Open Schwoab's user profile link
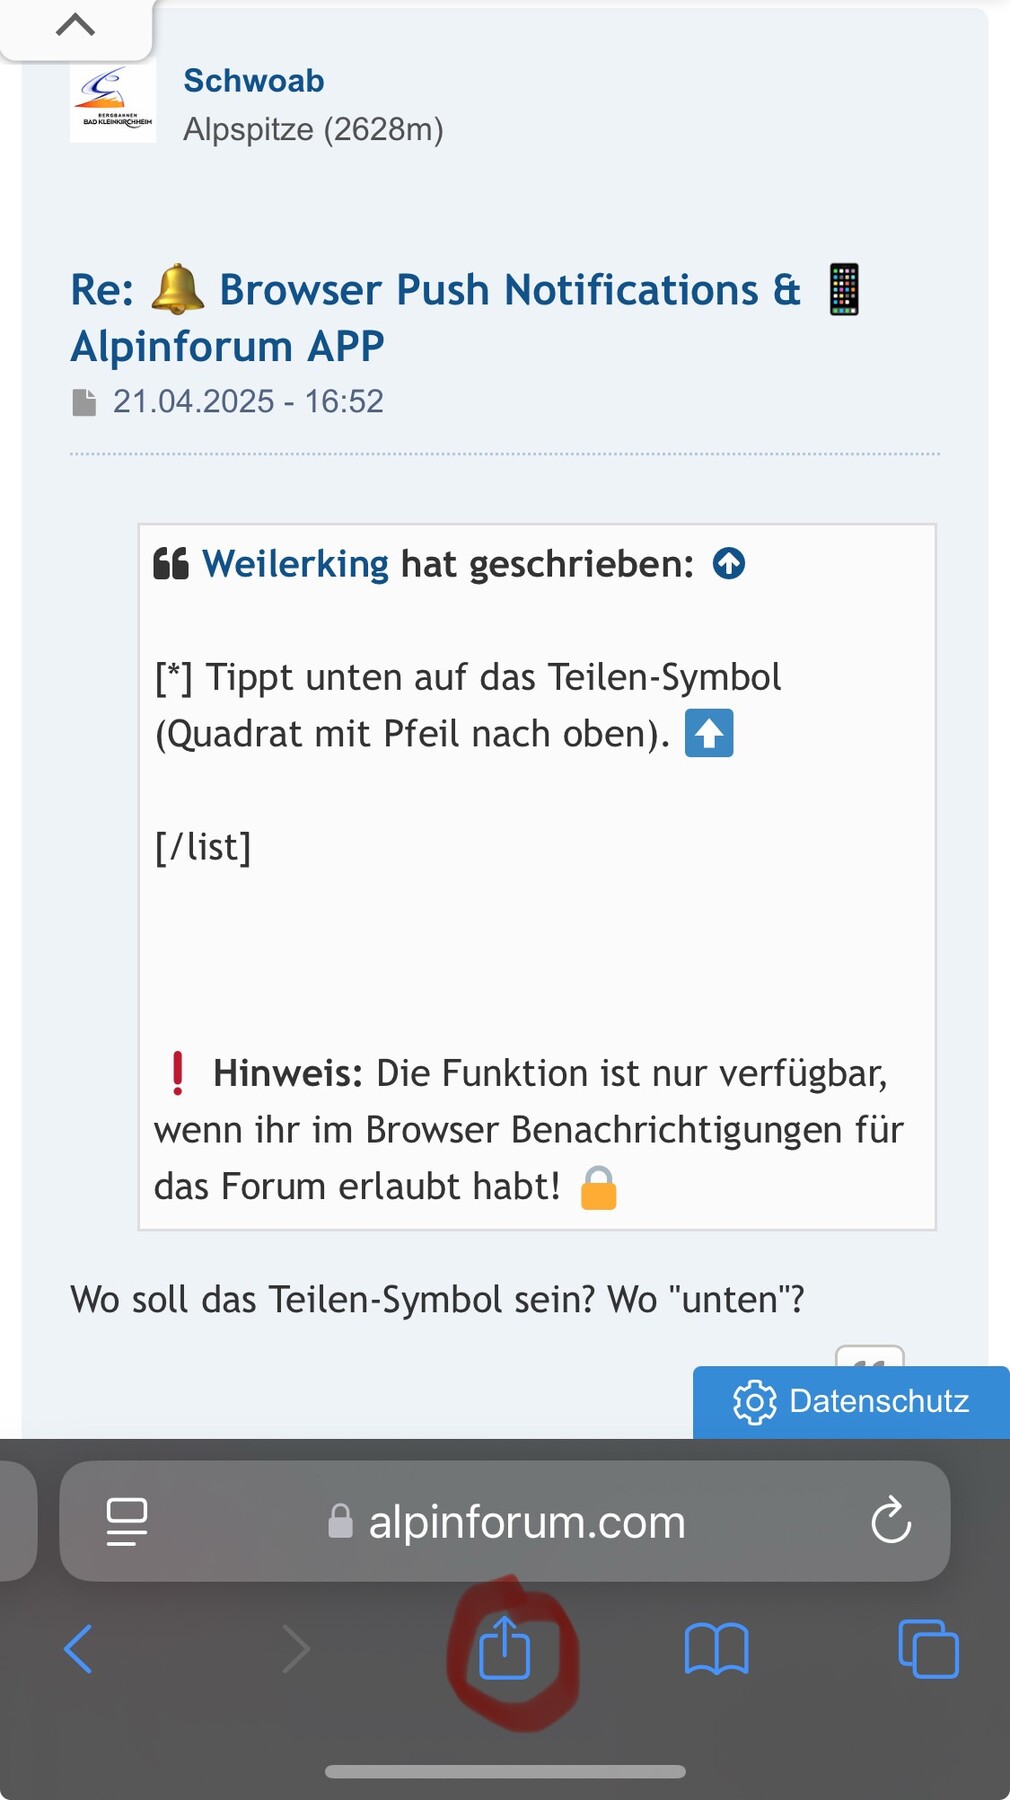Viewport: 1010px width, 1800px height. click(x=254, y=81)
